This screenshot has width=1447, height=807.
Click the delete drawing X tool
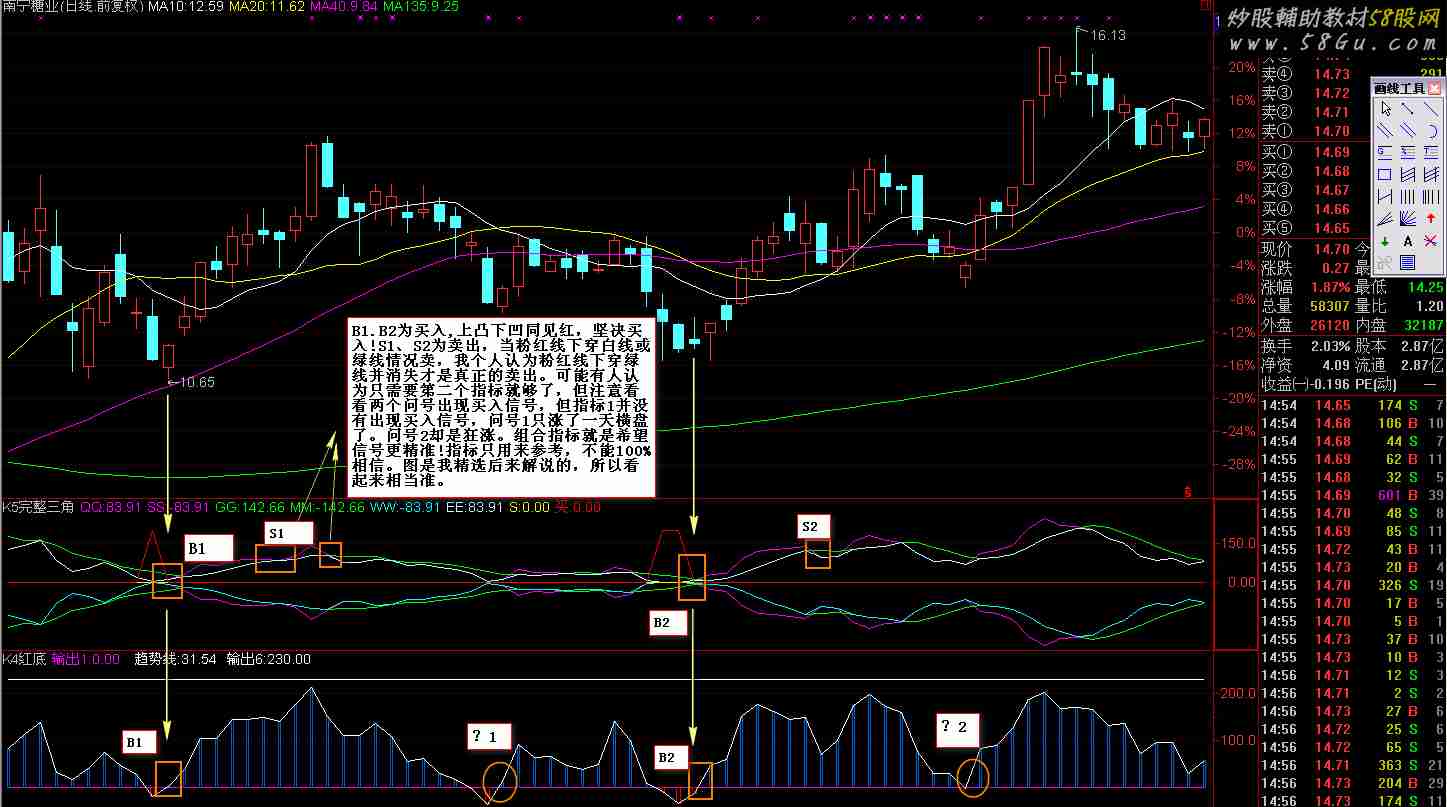pyautogui.click(x=1430, y=241)
